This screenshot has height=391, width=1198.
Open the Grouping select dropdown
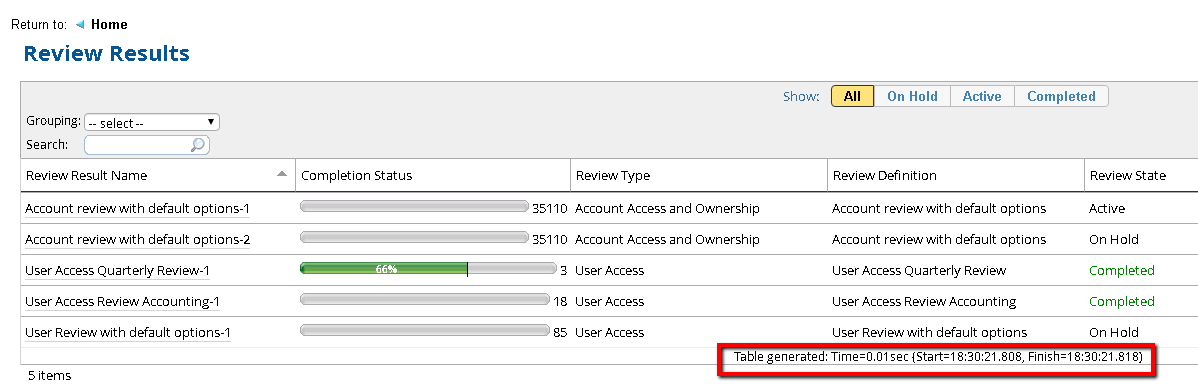152,122
